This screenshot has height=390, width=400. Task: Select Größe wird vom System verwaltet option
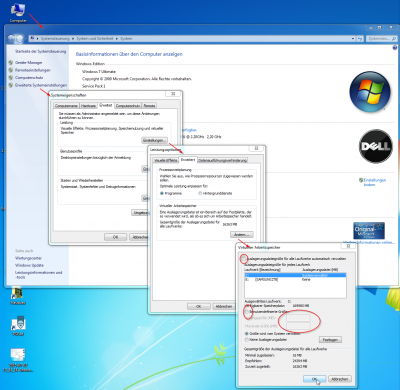pos(247,333)
